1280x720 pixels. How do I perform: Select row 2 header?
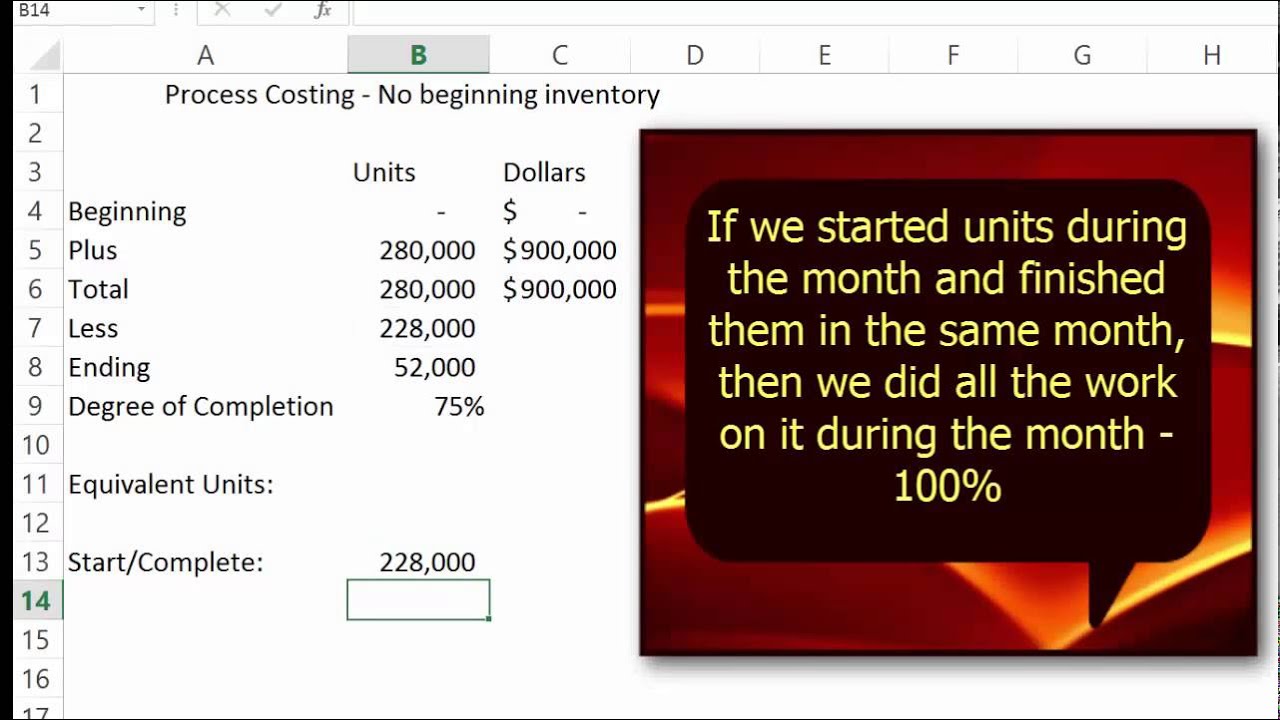click(36, 133)
